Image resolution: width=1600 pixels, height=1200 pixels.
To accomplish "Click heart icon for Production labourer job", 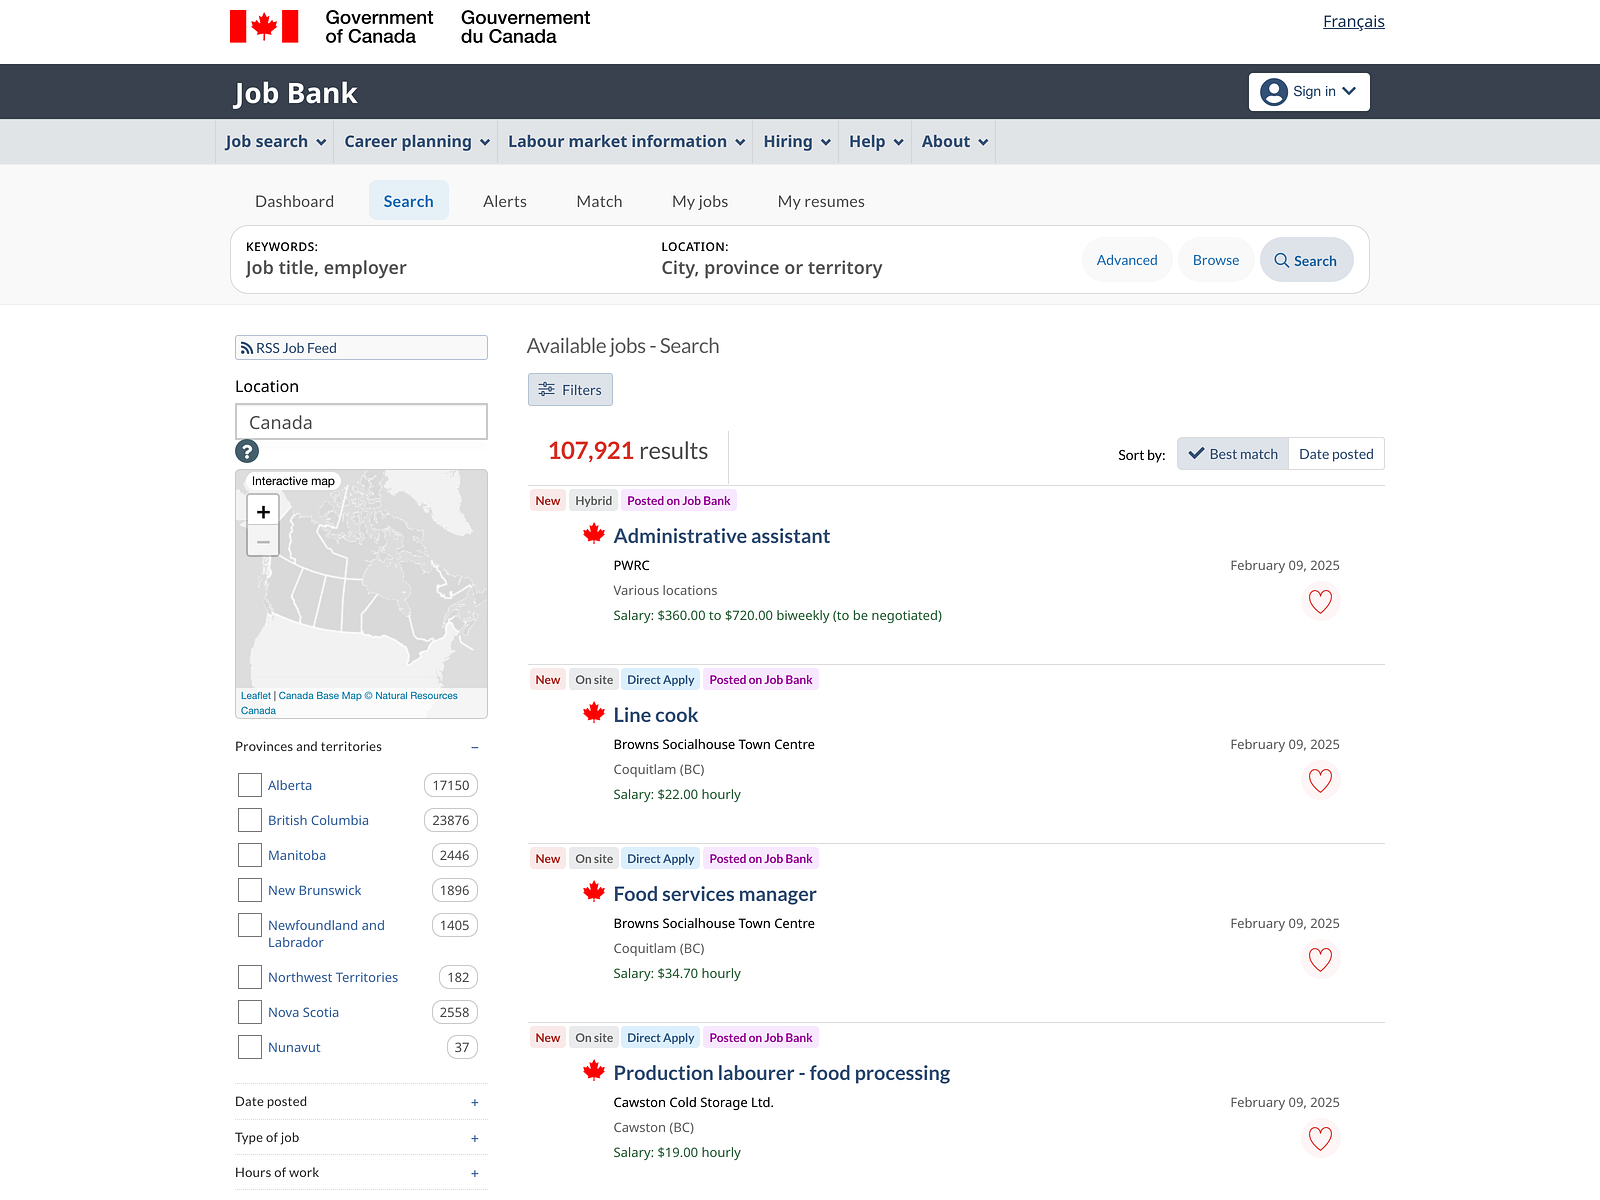I will pyautogui.click(x=1320, y=1139).
